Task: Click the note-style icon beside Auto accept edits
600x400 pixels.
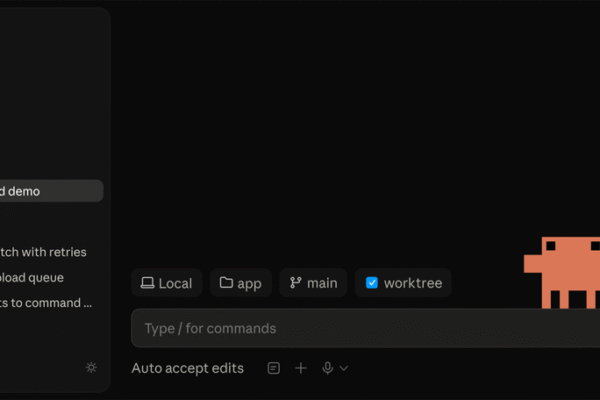Action: pyautogui.click(x=274, y=368)
